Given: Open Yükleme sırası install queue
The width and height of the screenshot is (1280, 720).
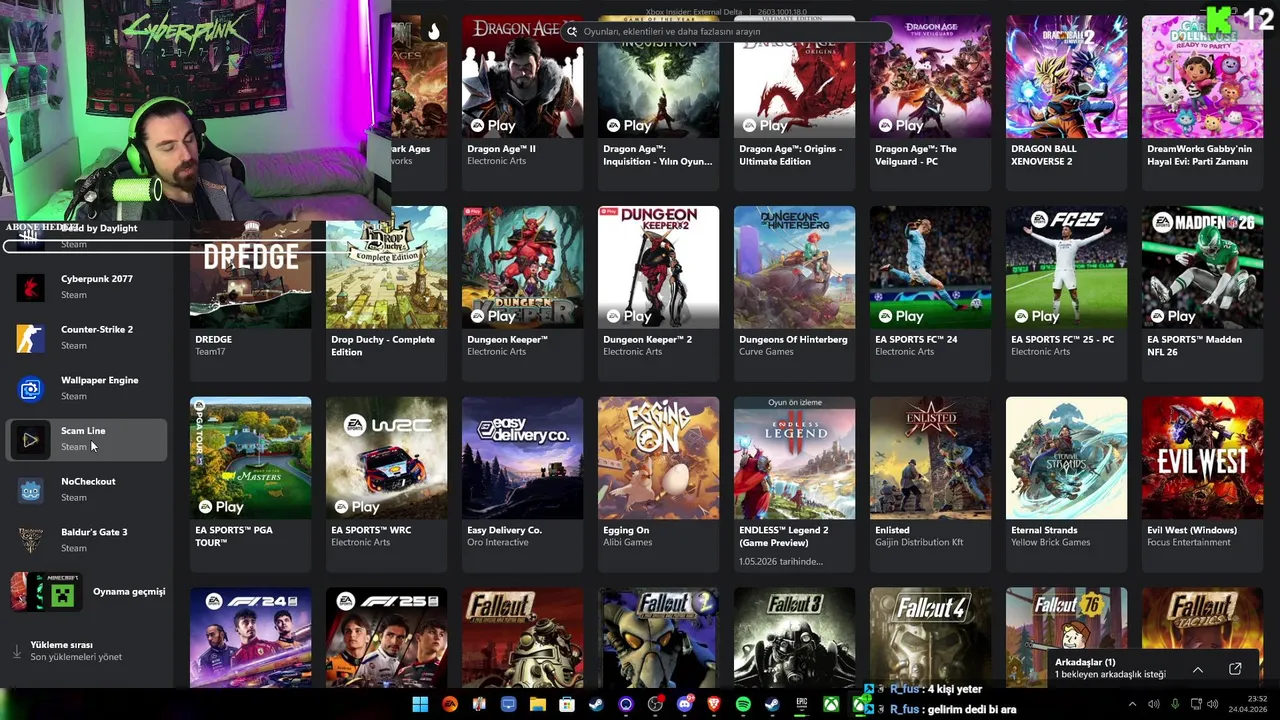Looking at the screenshot, I should pyautogui.click(x=87, y=651).
